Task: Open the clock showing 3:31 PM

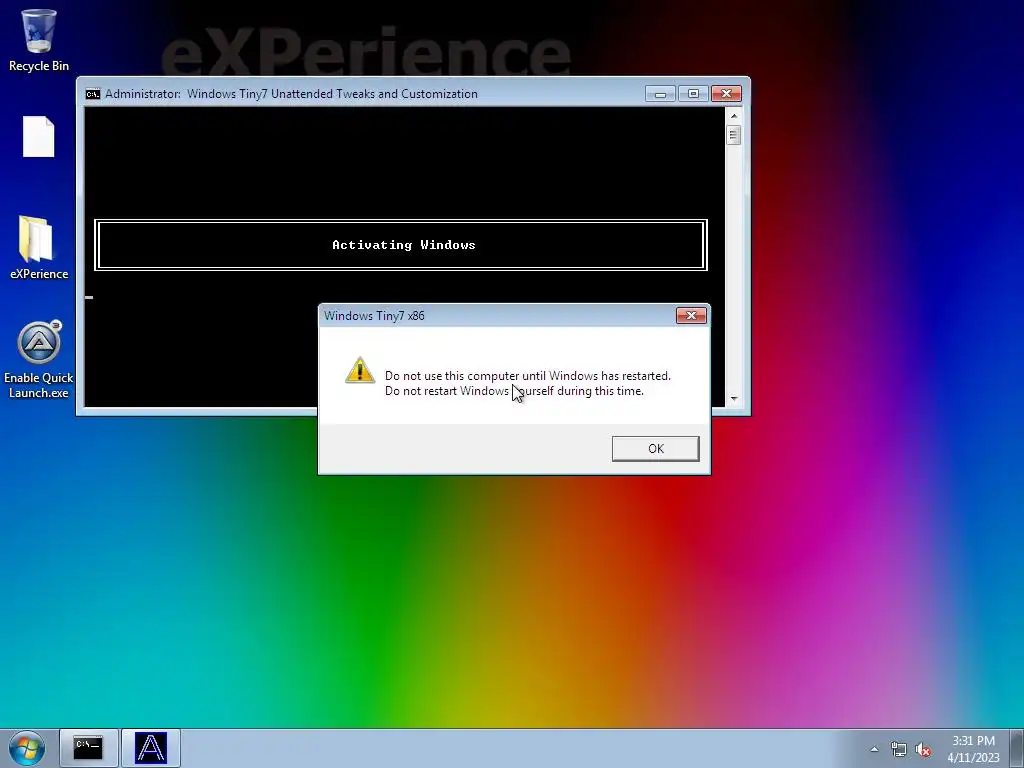Action: [973, 748]
